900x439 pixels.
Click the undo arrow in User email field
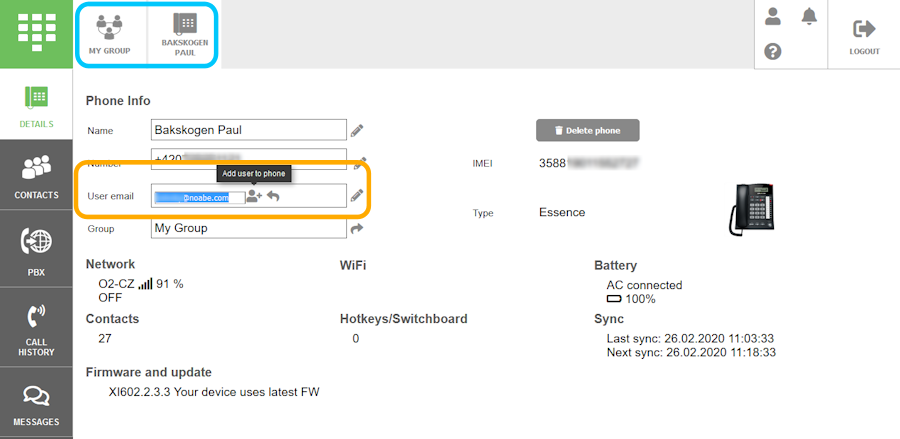273,197
